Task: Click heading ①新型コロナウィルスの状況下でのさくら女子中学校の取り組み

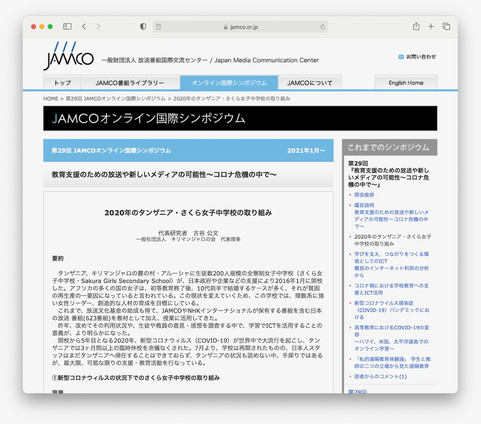Action: [136, 378]
